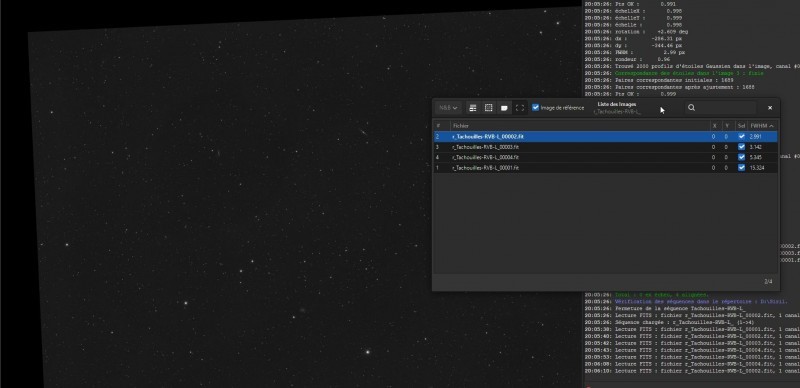Click the select-all dotted-square icon

click(488, 108)
